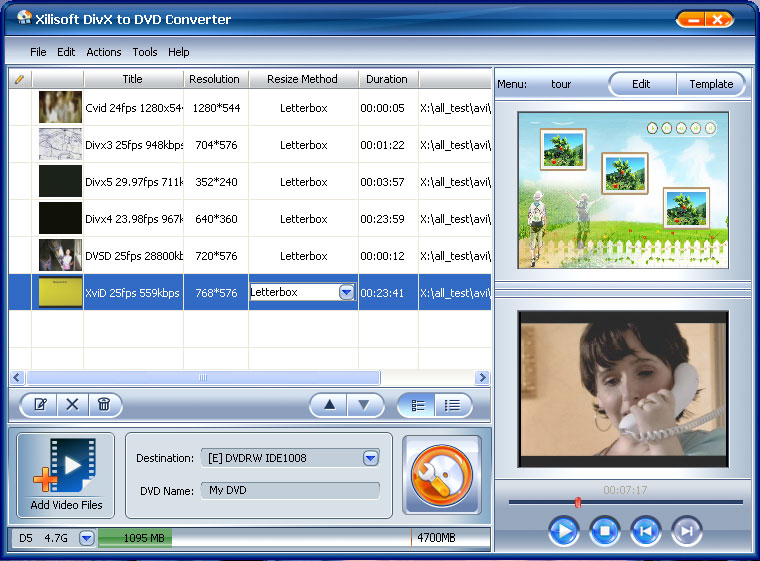The image size is (760, 561).
Task: Click the title XviD 25fps 559kbps
Action: coord(132,293)
